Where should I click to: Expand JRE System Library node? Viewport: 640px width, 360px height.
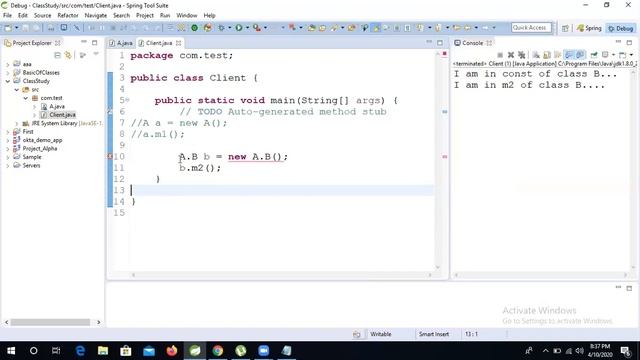(16, 123)
